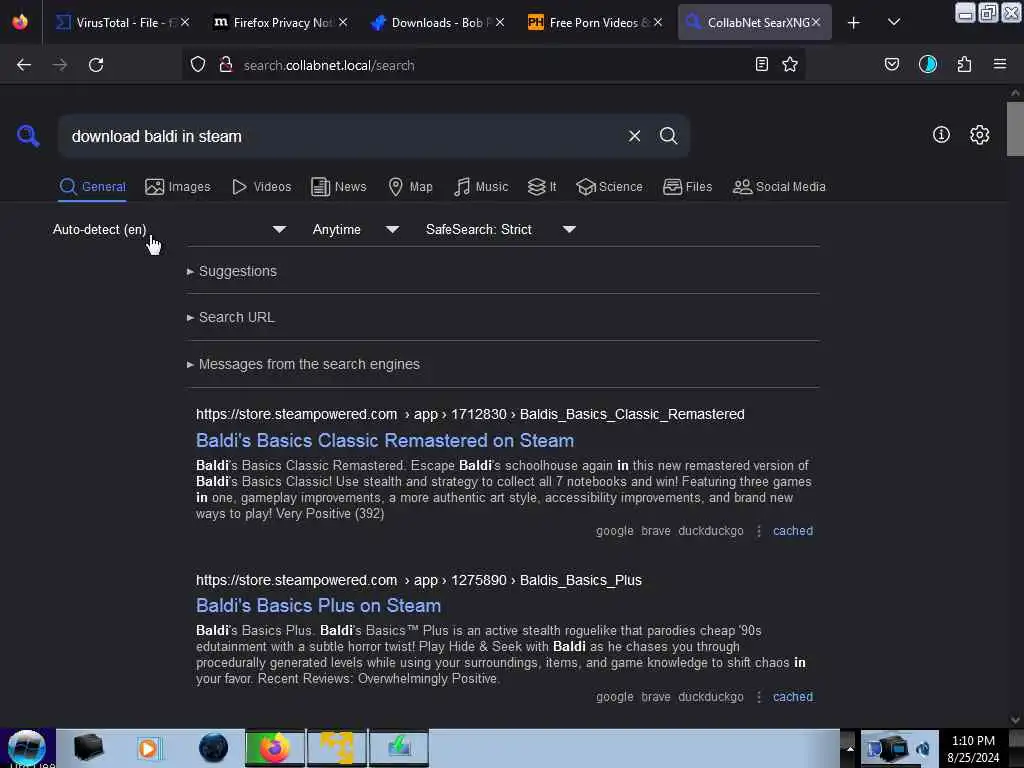Switch to the It category
Screen dimensions: 1024x768
[541, 187]
